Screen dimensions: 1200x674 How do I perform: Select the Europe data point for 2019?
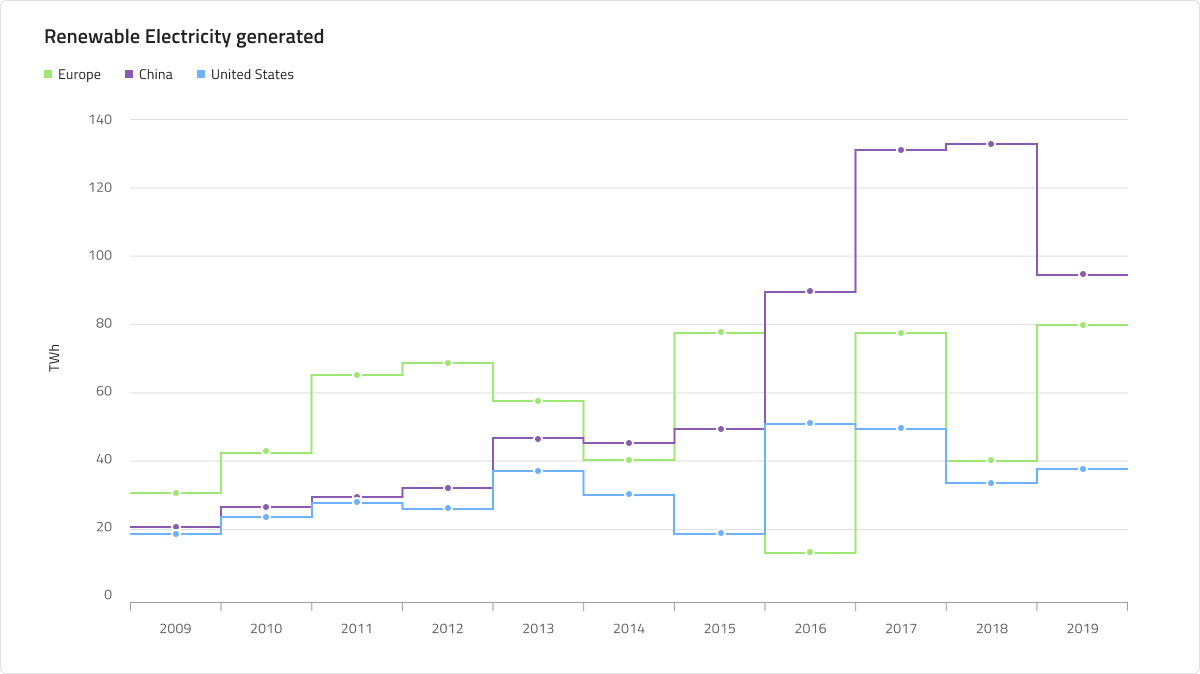pos(1082,325)
